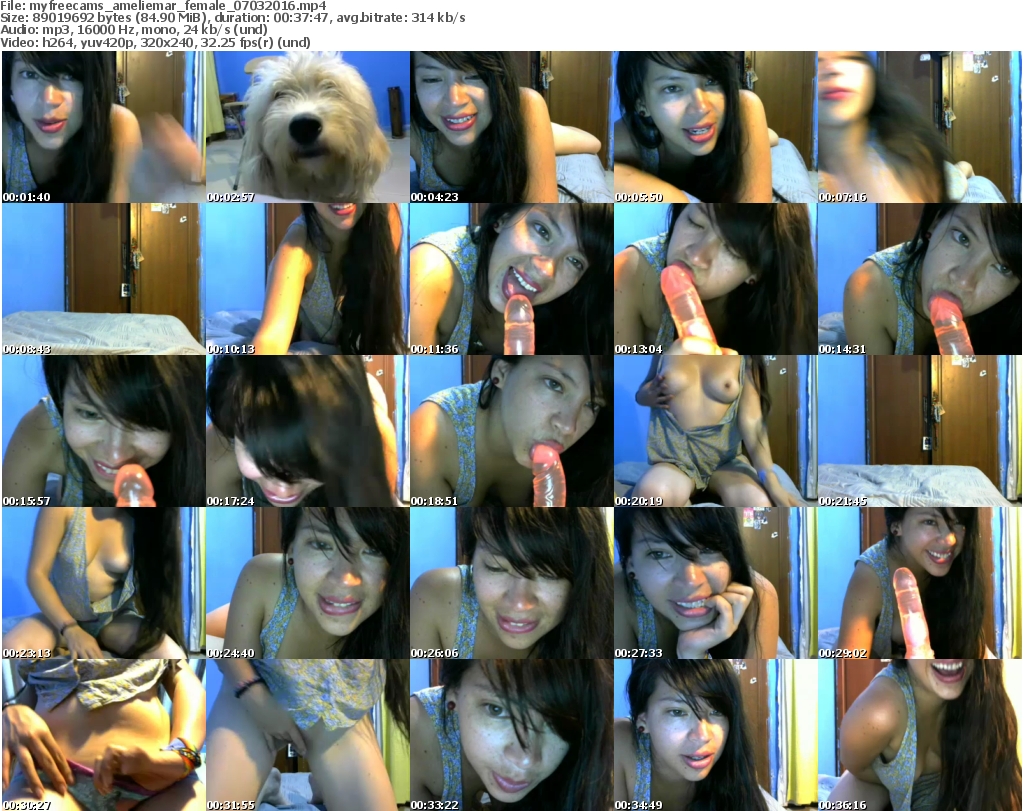Open the frame stamped 00:04:23

(x=511, y=127)
